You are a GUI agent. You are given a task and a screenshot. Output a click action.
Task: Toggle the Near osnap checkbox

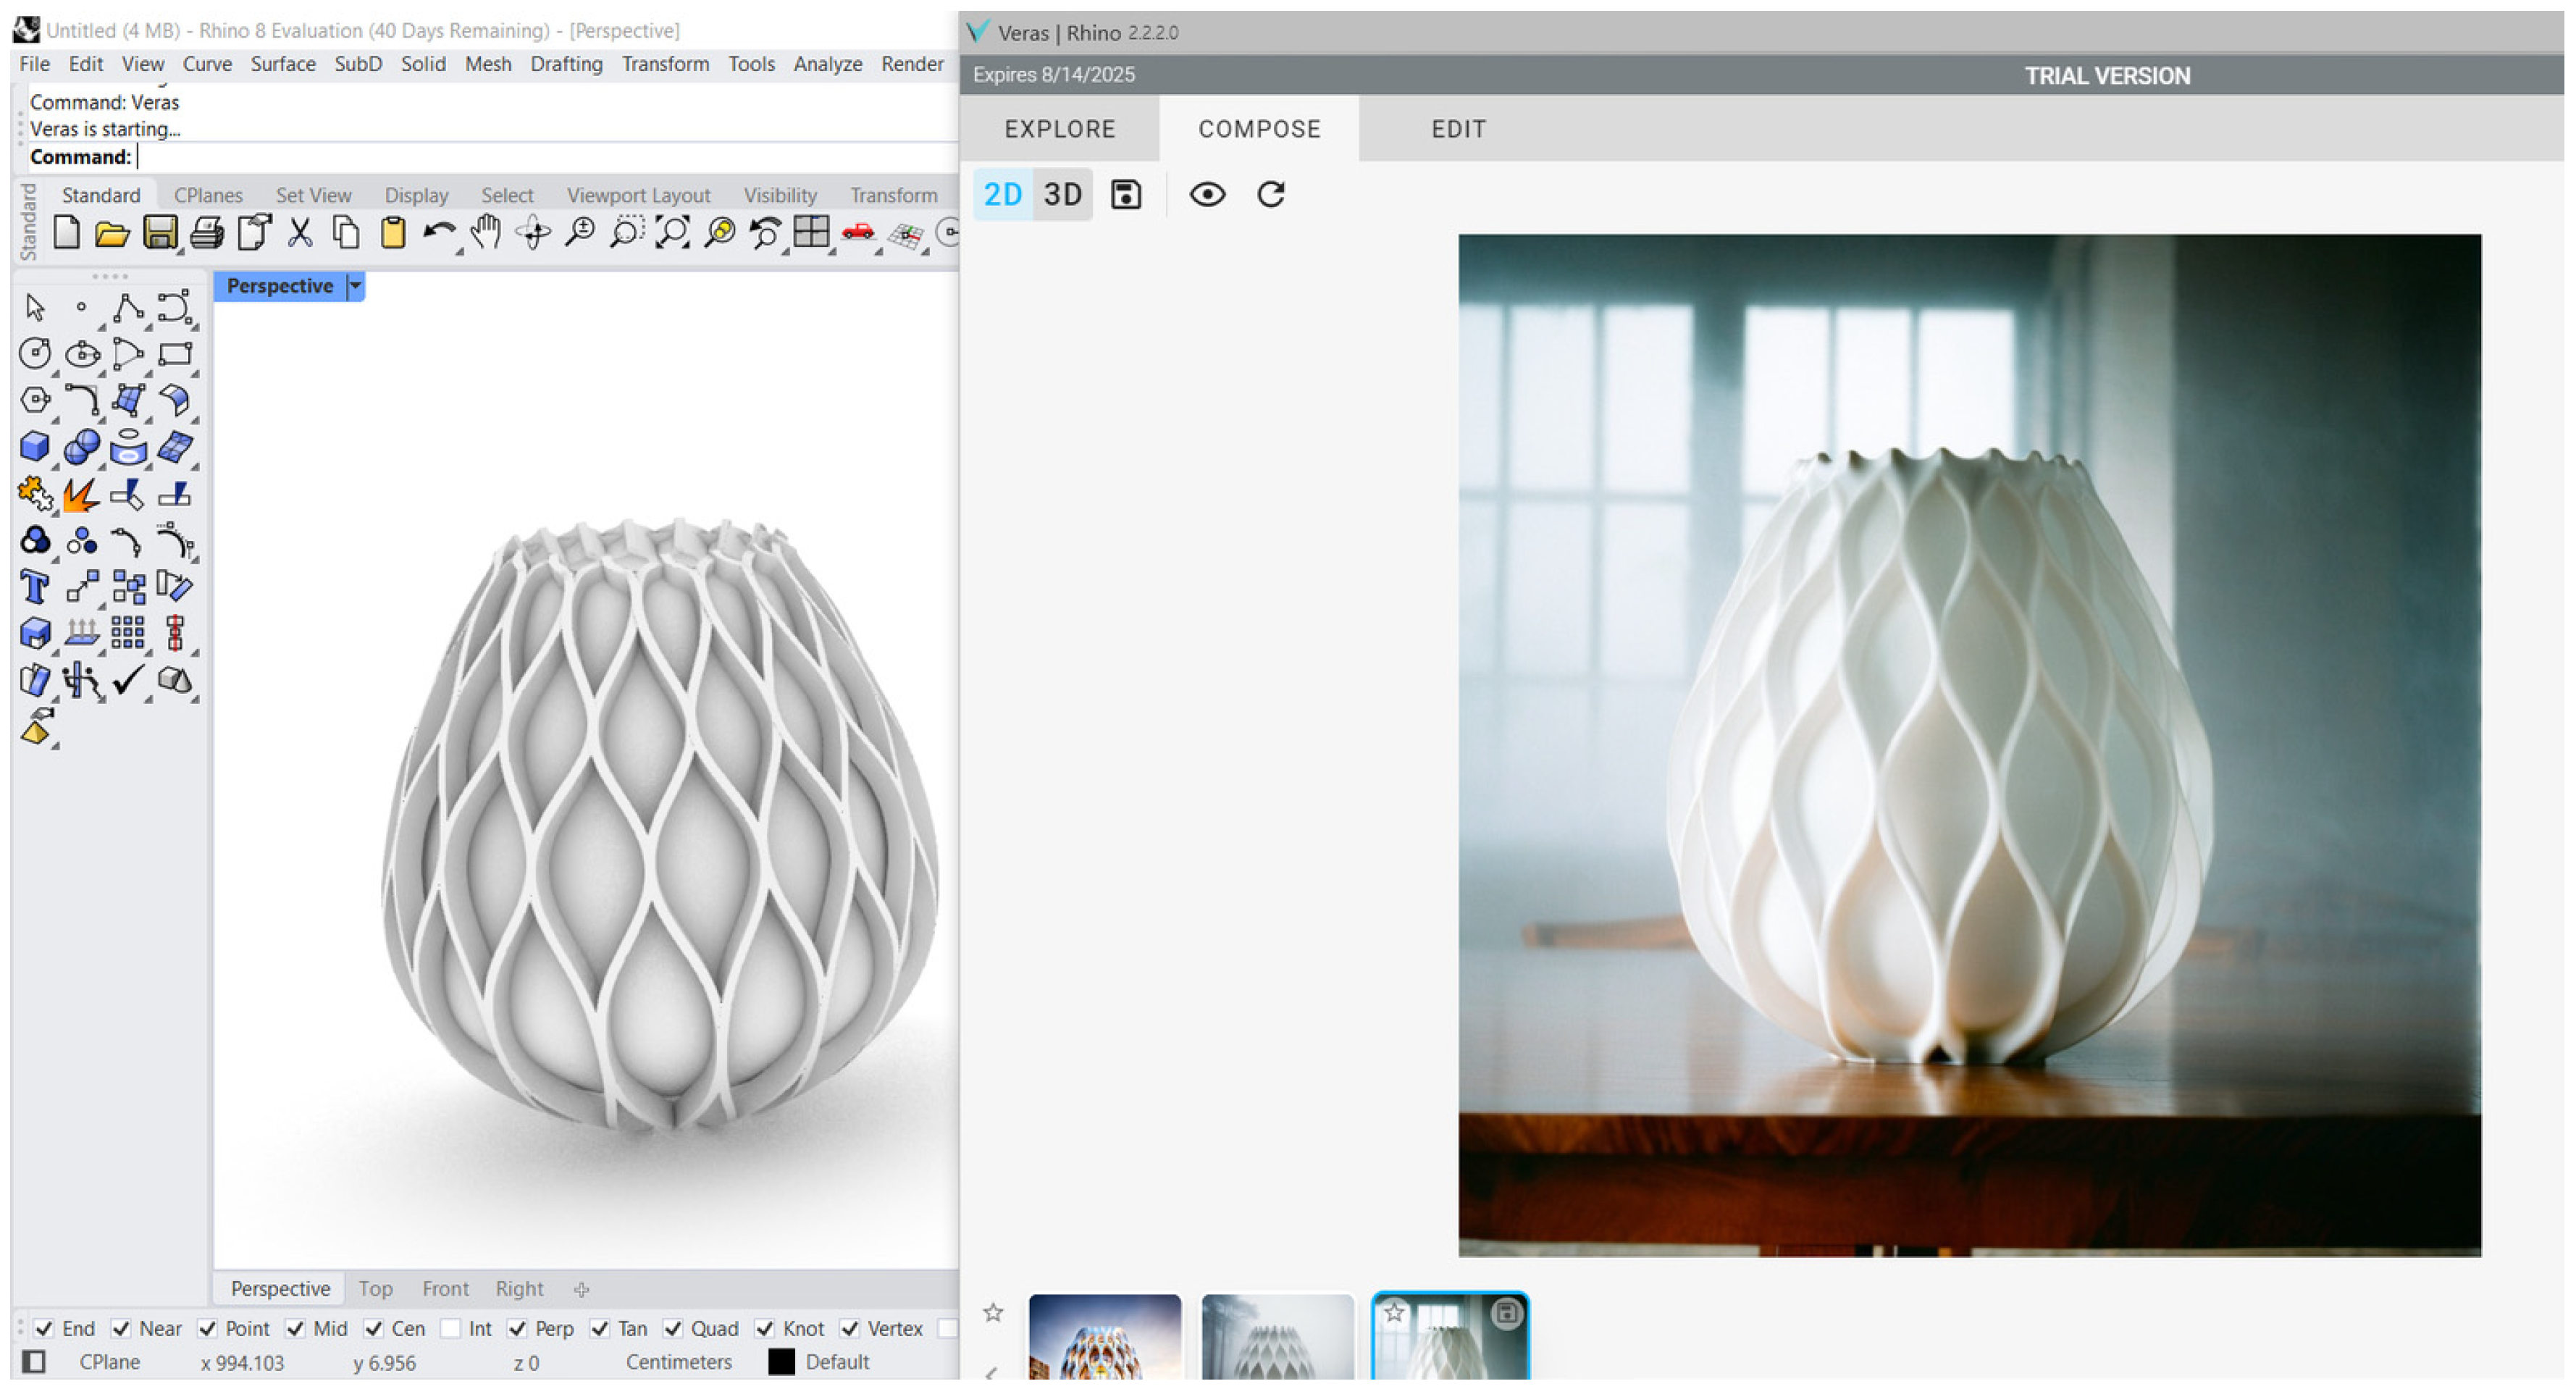tap(121, 1328)
